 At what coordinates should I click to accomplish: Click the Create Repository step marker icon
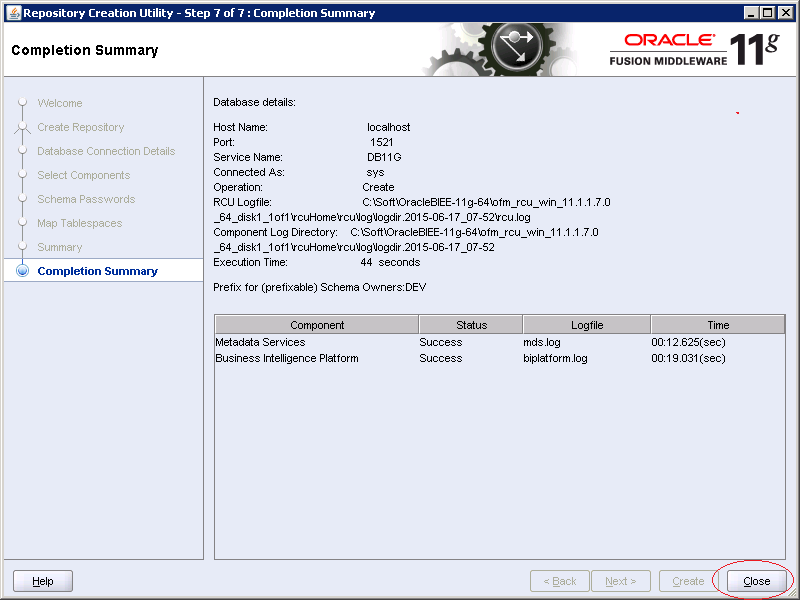pyautogui.click(x=22, y=127)
